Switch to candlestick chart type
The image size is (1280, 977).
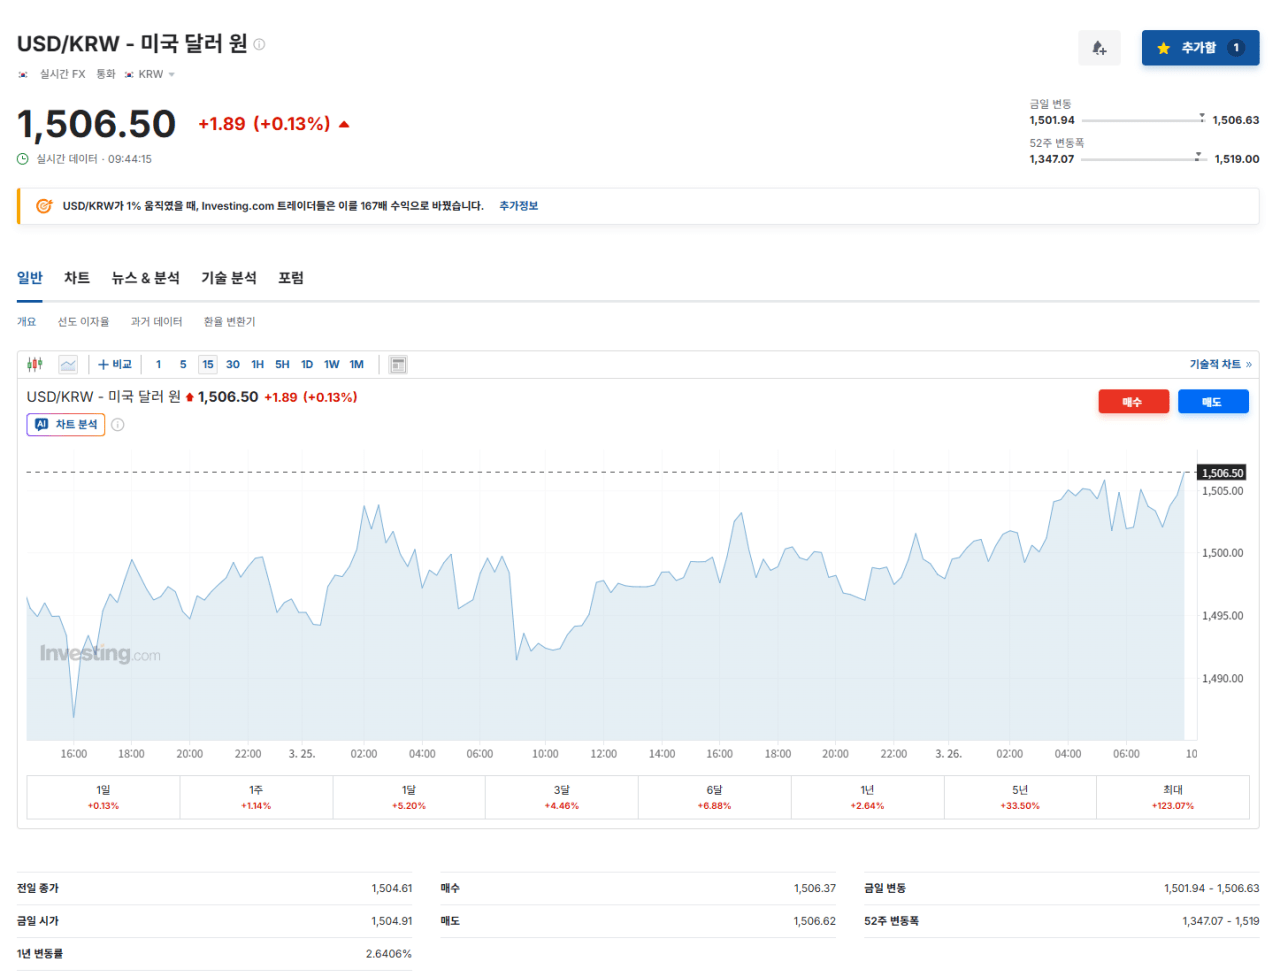(x=35, y=364)
